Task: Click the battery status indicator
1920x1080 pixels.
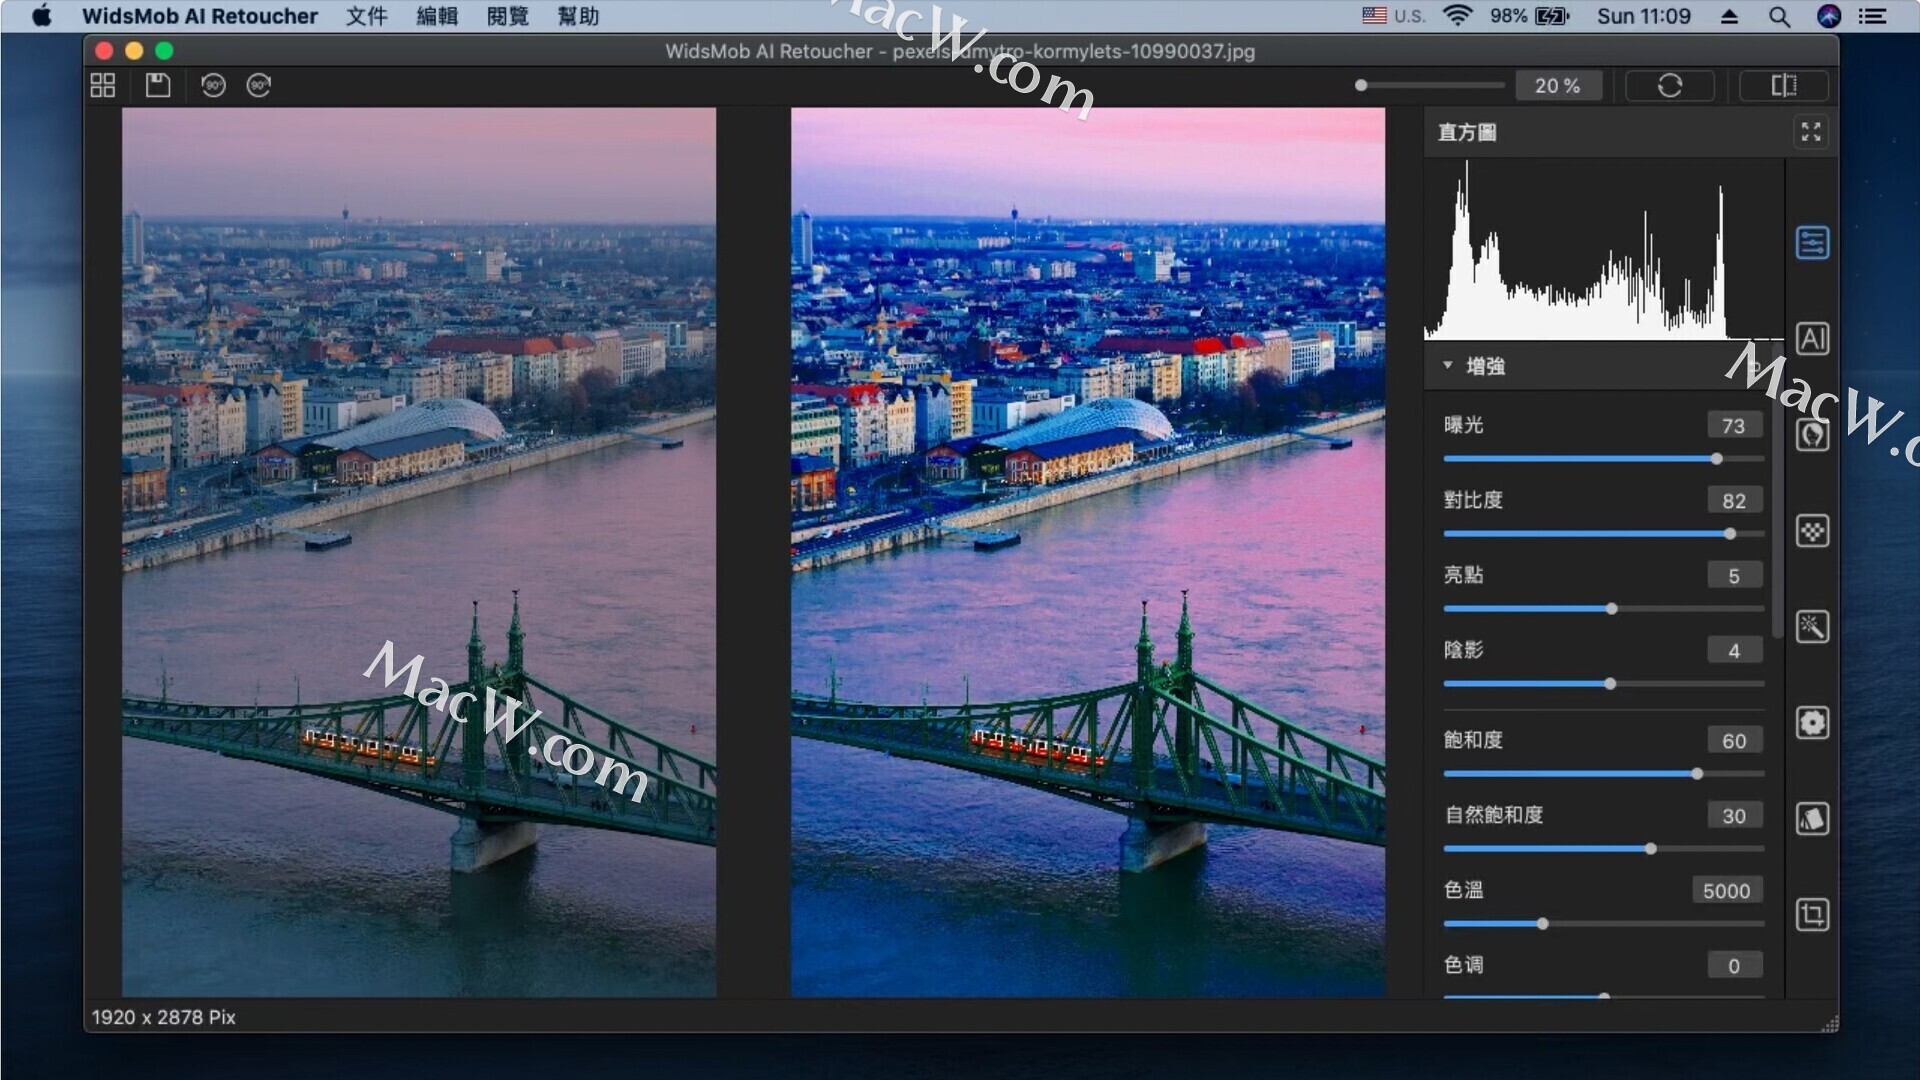Action: 1530,16
